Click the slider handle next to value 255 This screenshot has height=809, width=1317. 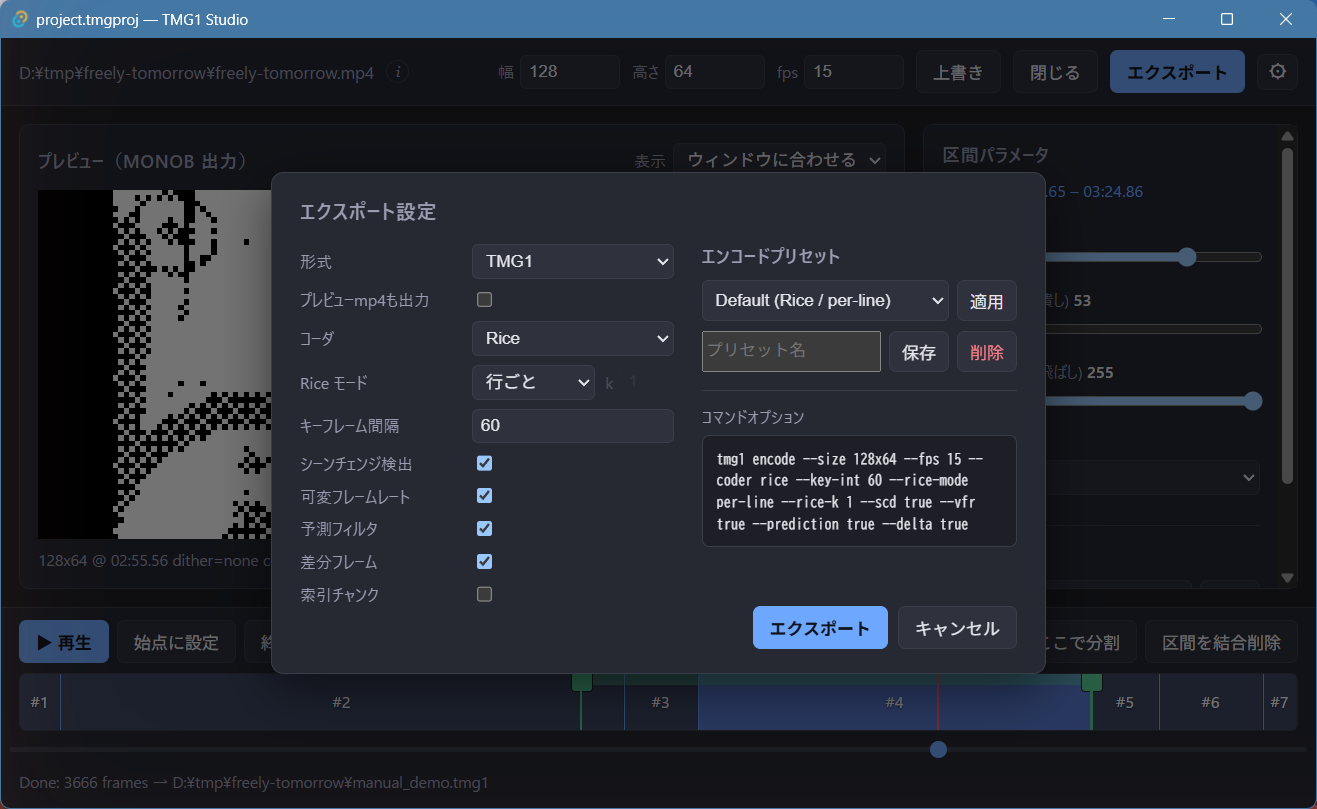(1252, 401)
